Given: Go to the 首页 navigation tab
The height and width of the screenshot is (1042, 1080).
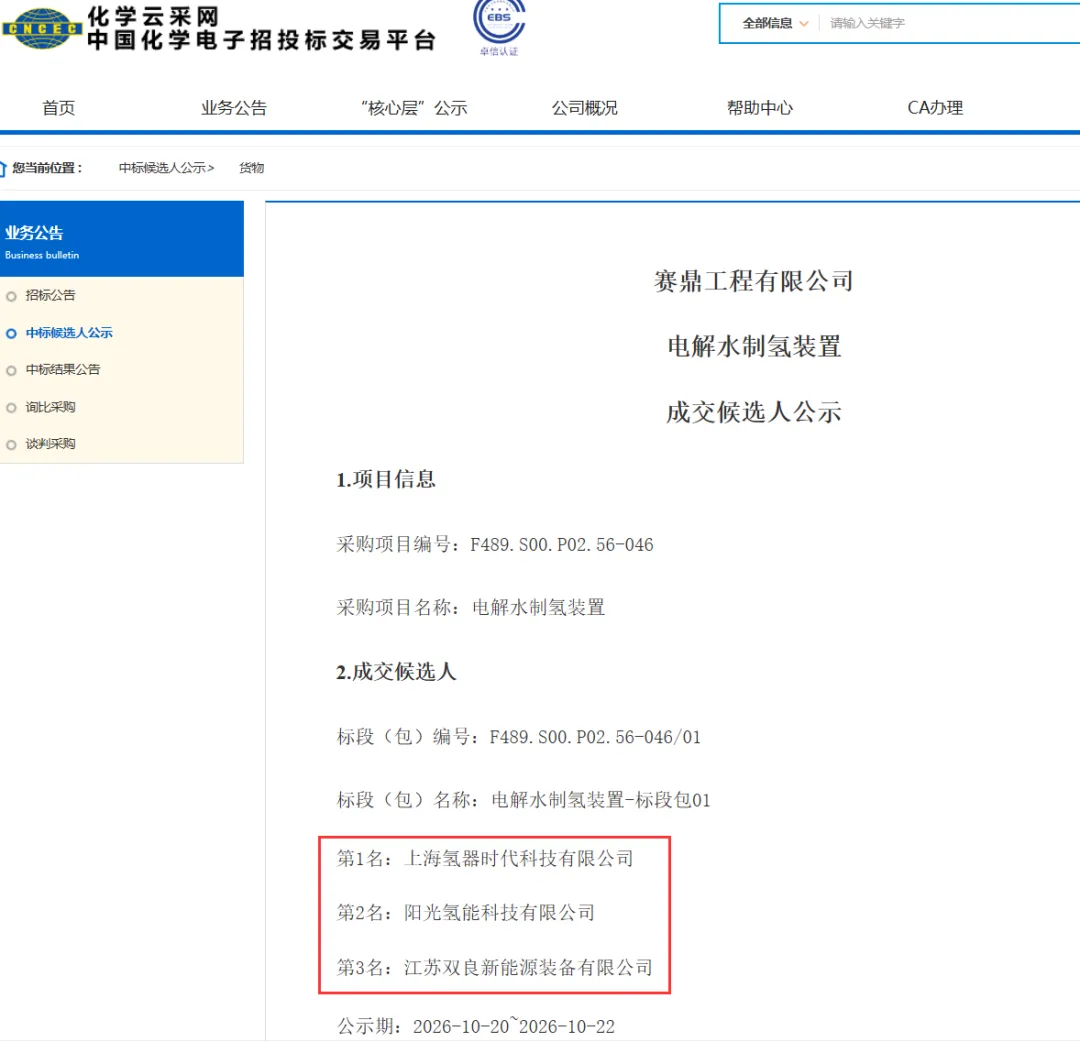Looking at the screenshot, I should pyautogui.click(x=59, y=108).
